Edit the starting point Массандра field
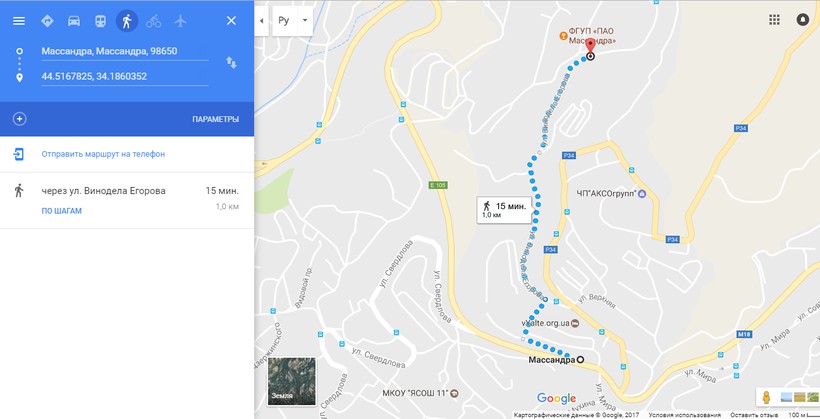This screenshot has width=820, height=419. (x=125, y=51)
